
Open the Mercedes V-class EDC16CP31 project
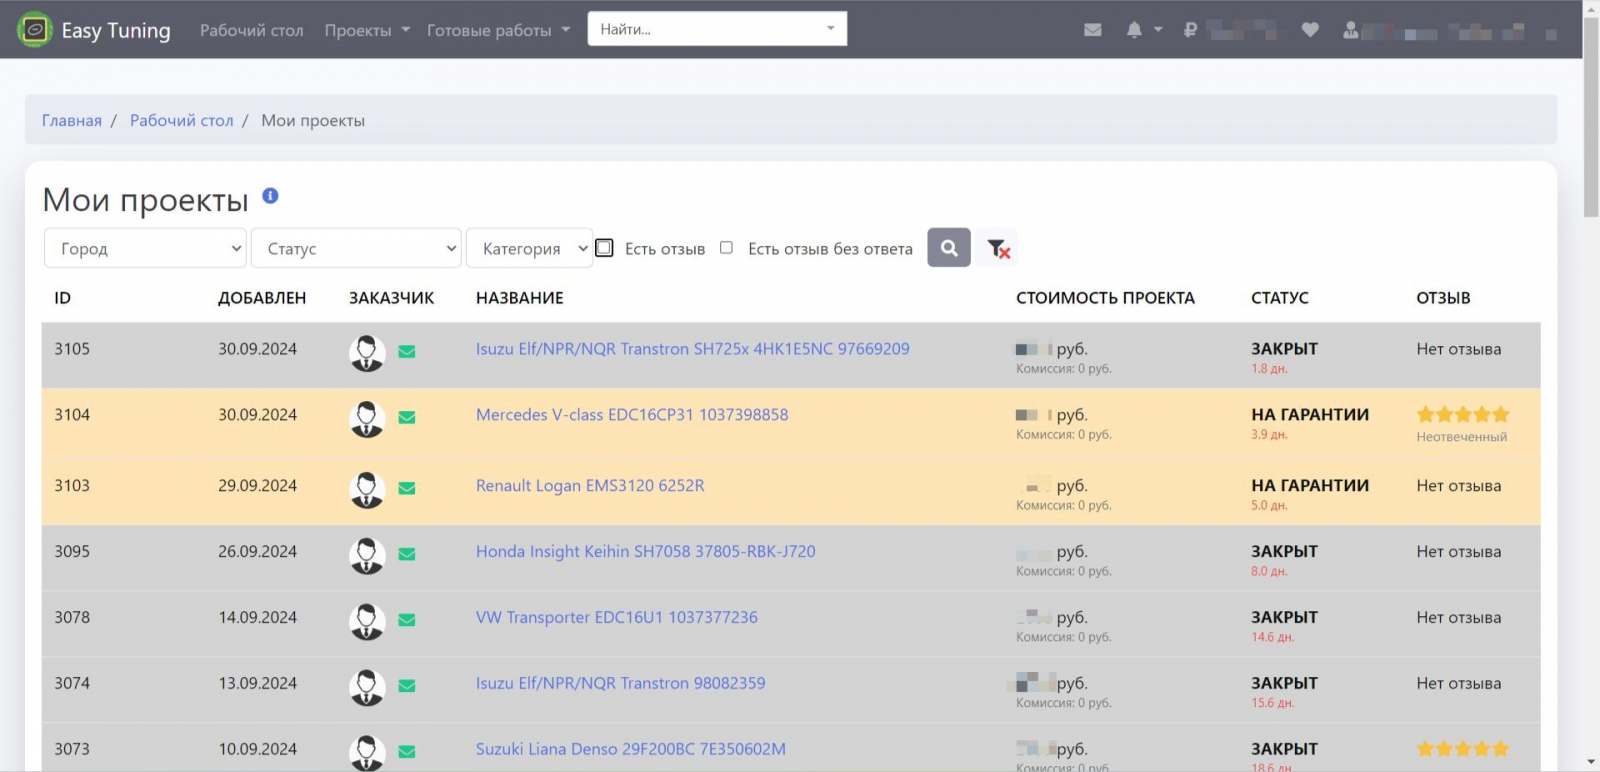click(632, 415)
